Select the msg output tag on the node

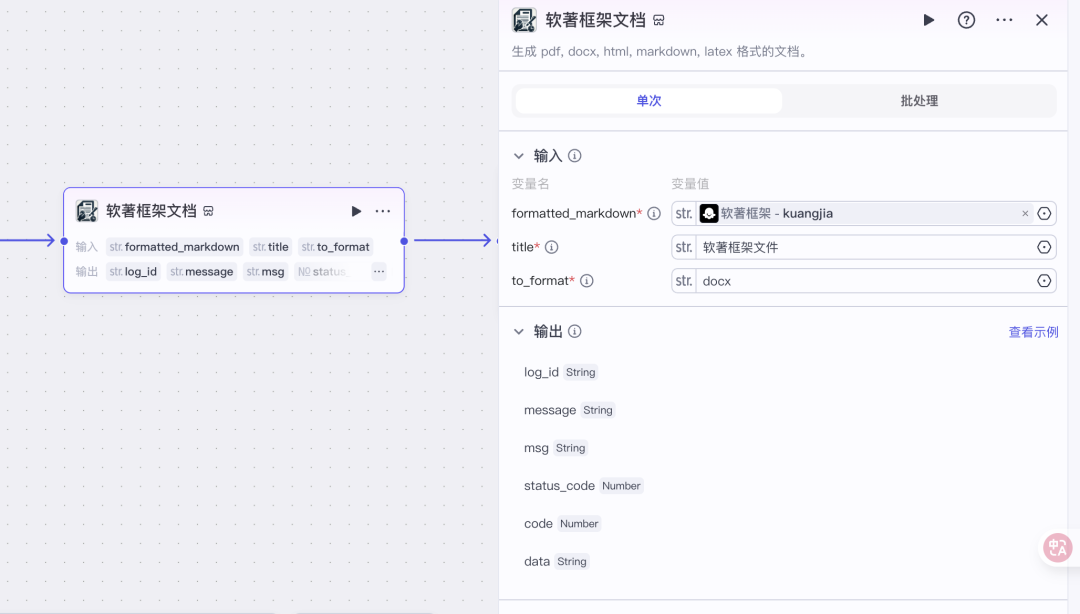265,272
